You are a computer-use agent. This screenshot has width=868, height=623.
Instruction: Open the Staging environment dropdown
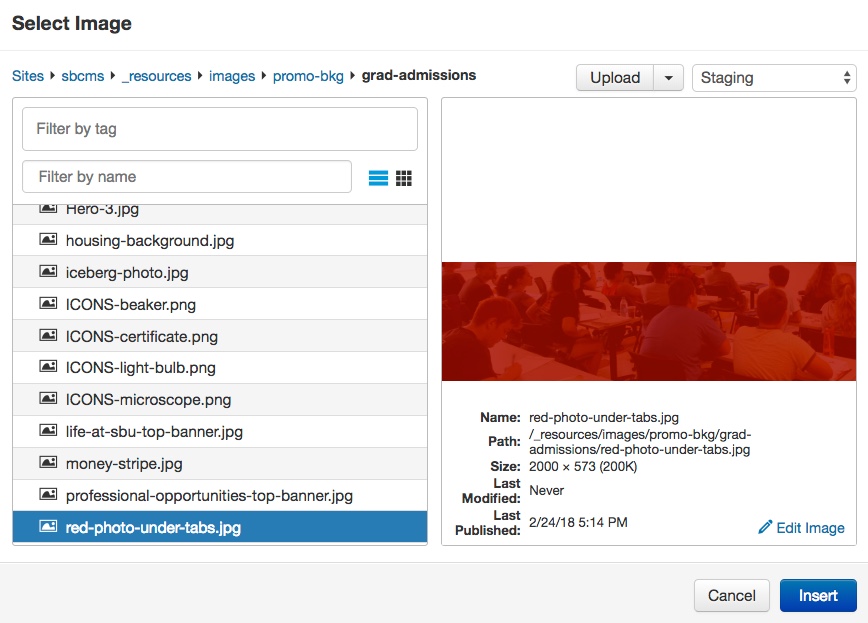coord(773,78)
